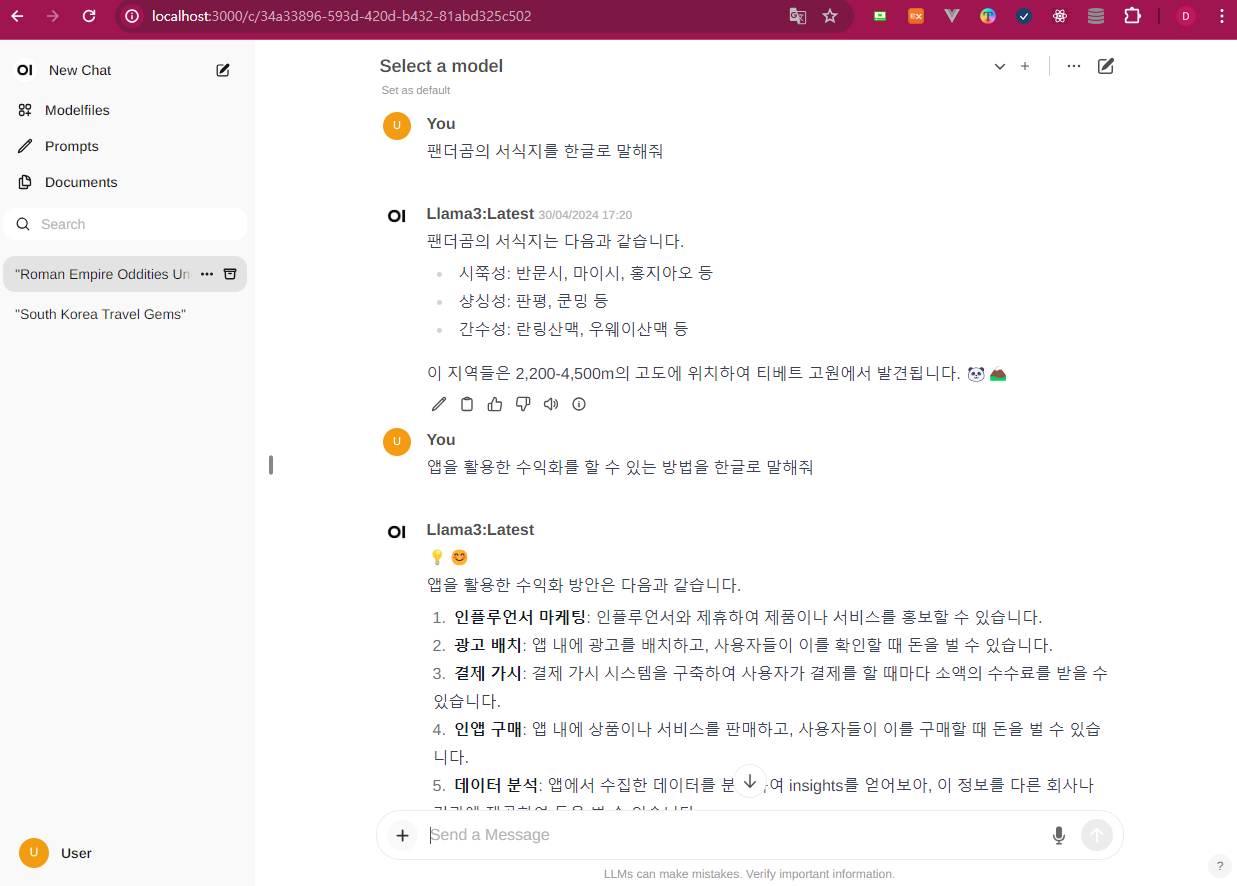1237x886 pixels.
Task: Open Chrome three-dot menu
Action: coord(1221,16)
